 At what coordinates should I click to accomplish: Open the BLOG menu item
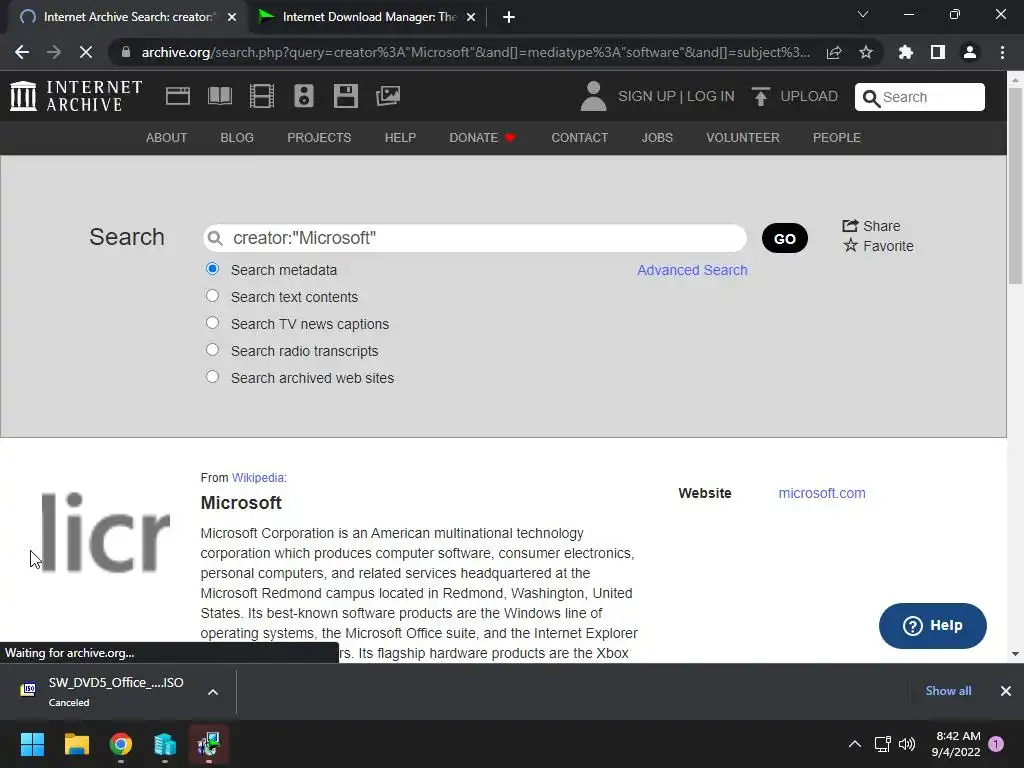point(237,138)
